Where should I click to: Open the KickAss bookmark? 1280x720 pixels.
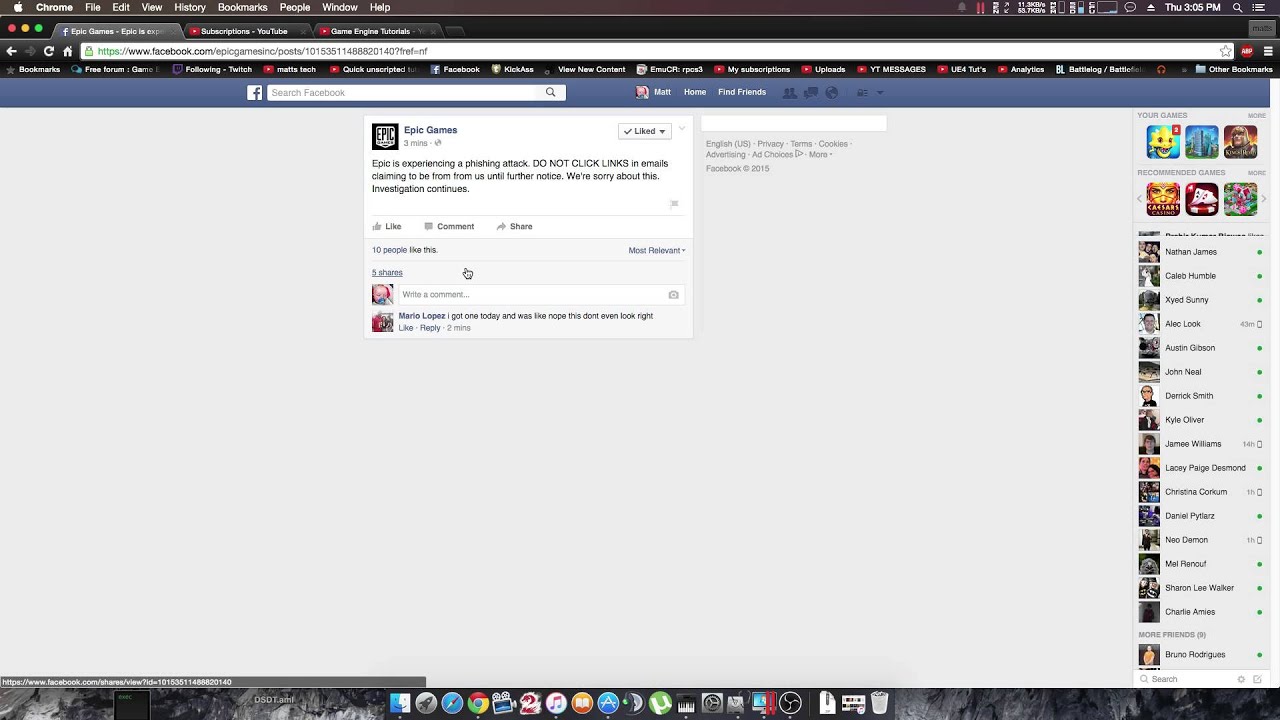coord(512,69)
